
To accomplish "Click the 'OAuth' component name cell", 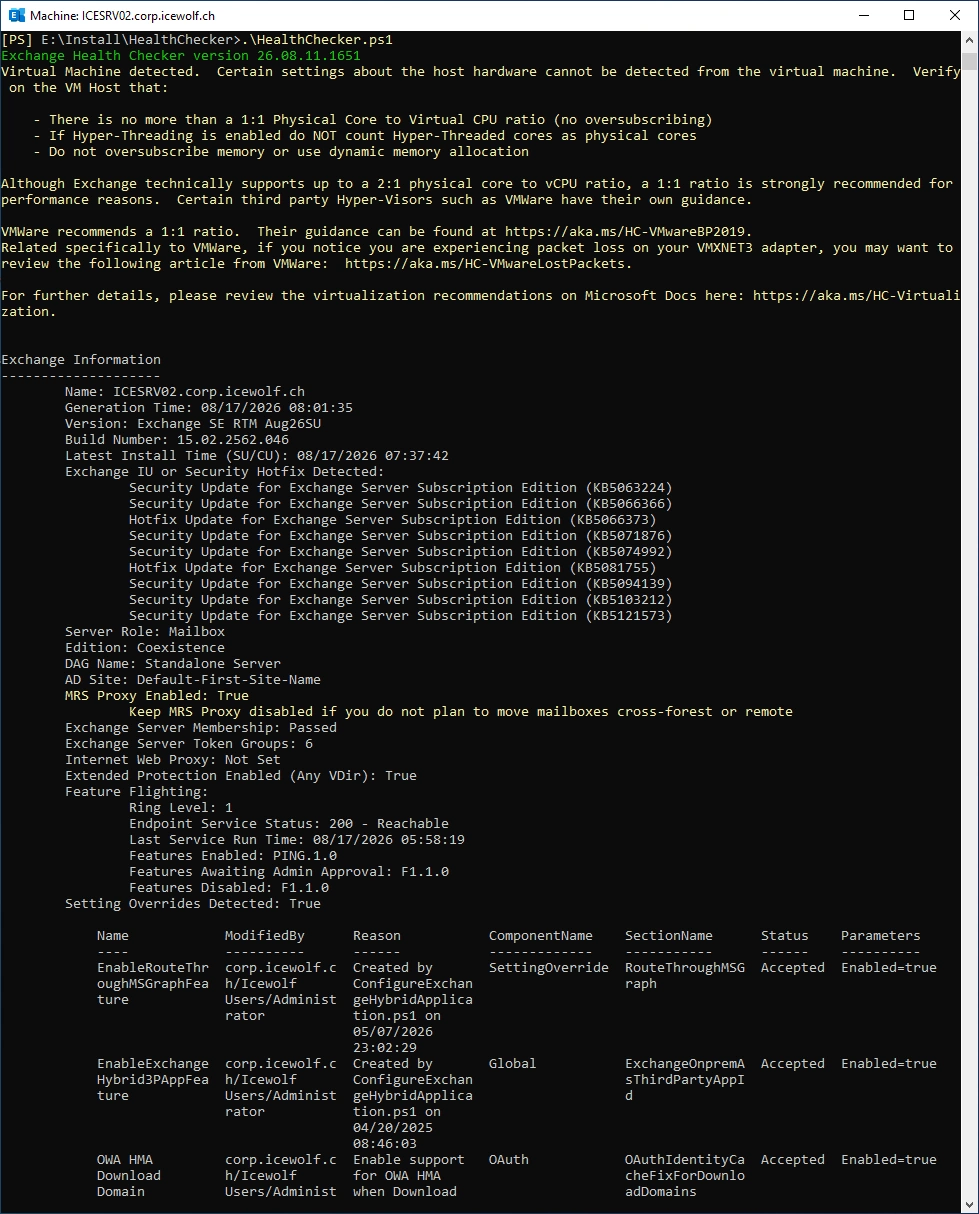I will [x=509, y=1160].
